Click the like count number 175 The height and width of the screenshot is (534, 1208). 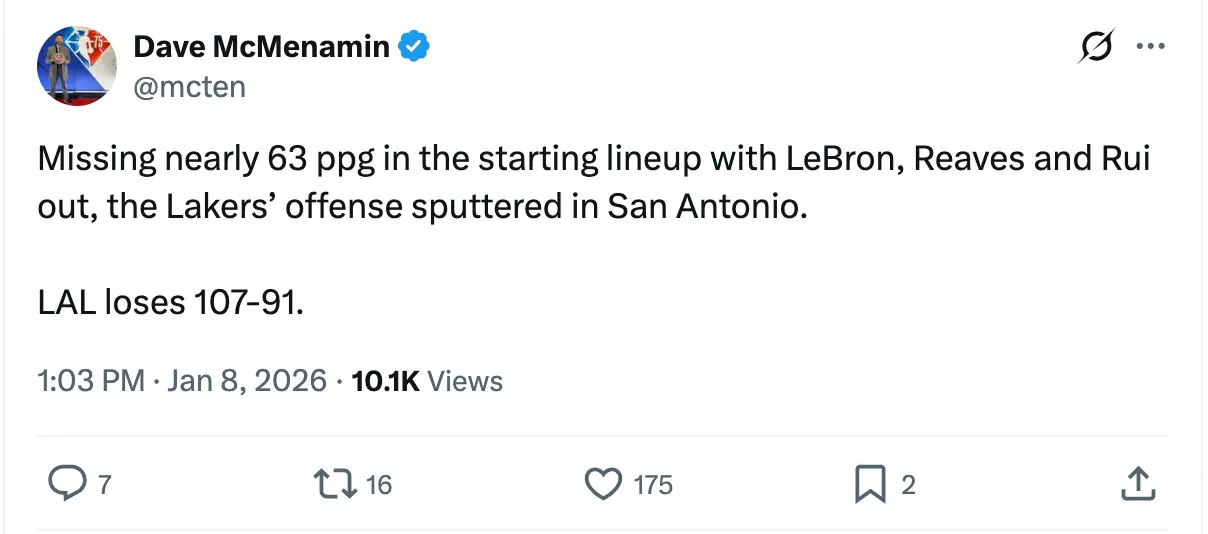pyautogui.click(x=653, y=486)
